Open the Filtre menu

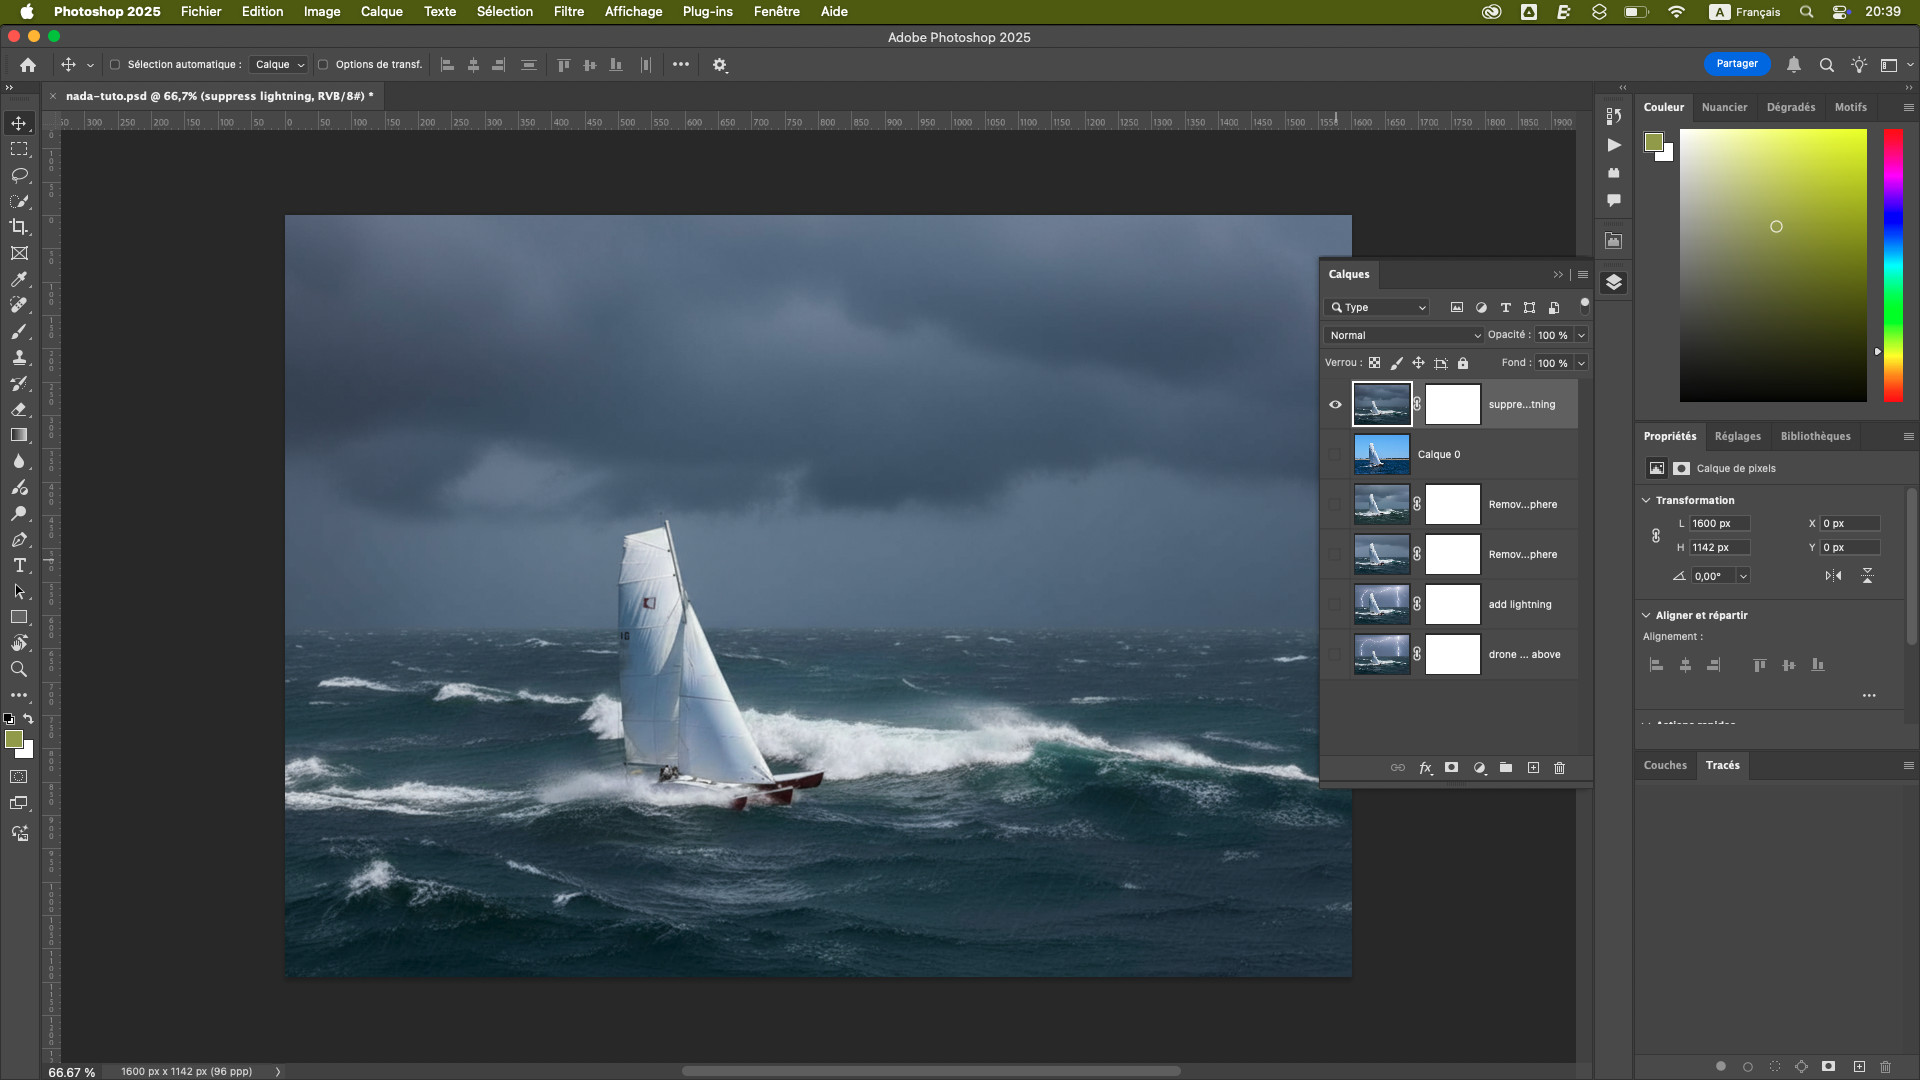tap(568, 12)
